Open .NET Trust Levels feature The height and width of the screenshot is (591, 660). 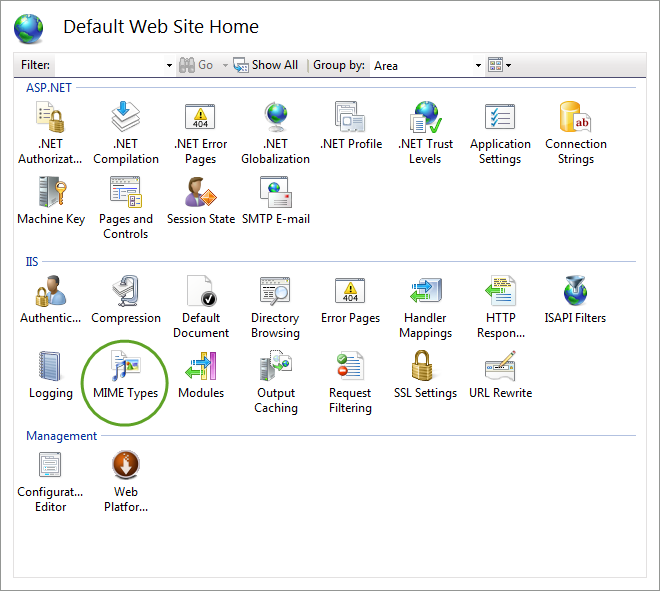[x=426, y=133]
